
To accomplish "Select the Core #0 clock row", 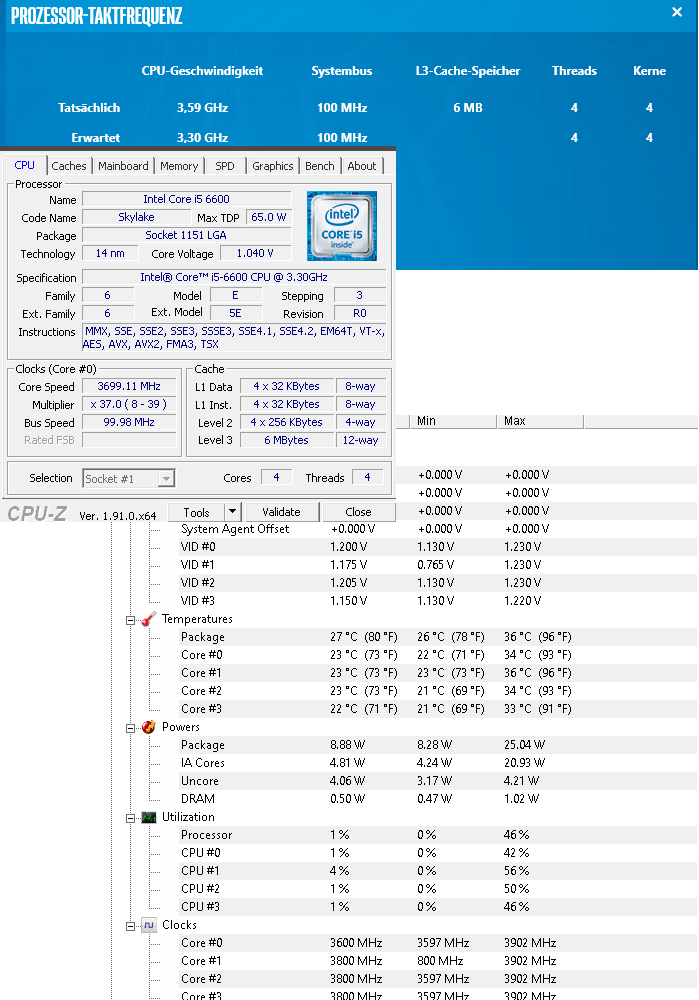I will [x=438, y=943].
